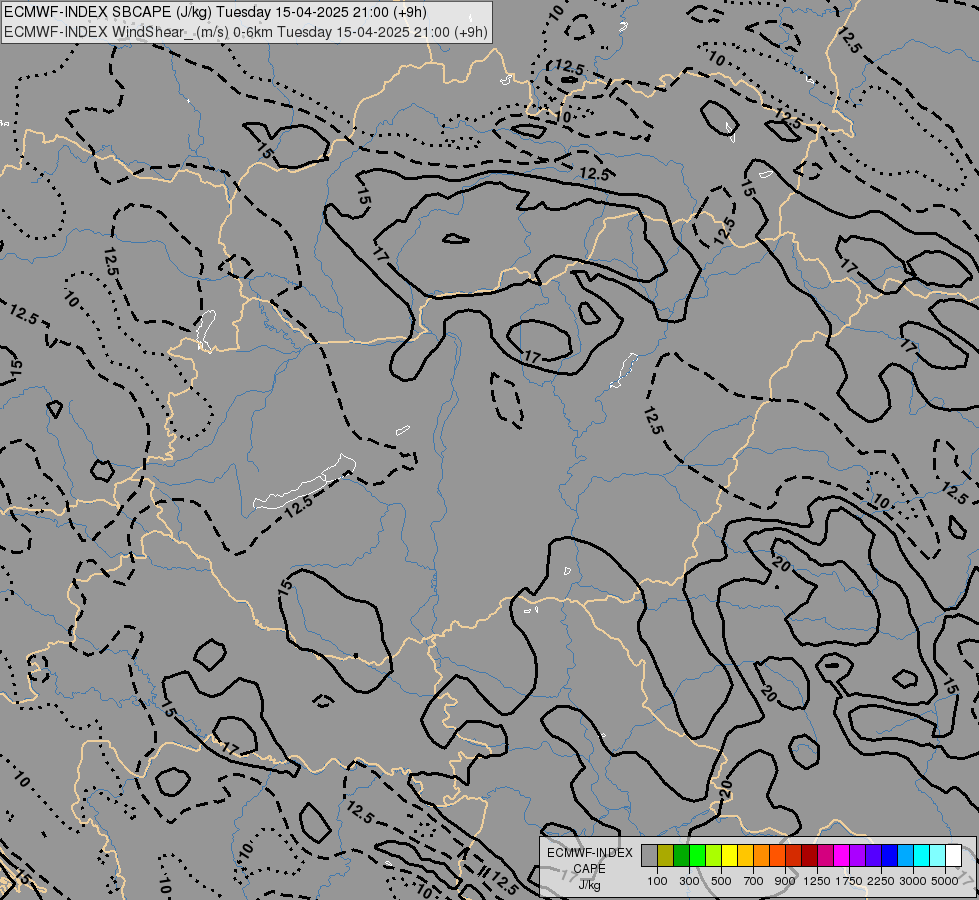Viewport: 979px width, 900px height.
Task: Select the pure blue legend swatch
Action: pyautogui.click(x=890, y=856)
